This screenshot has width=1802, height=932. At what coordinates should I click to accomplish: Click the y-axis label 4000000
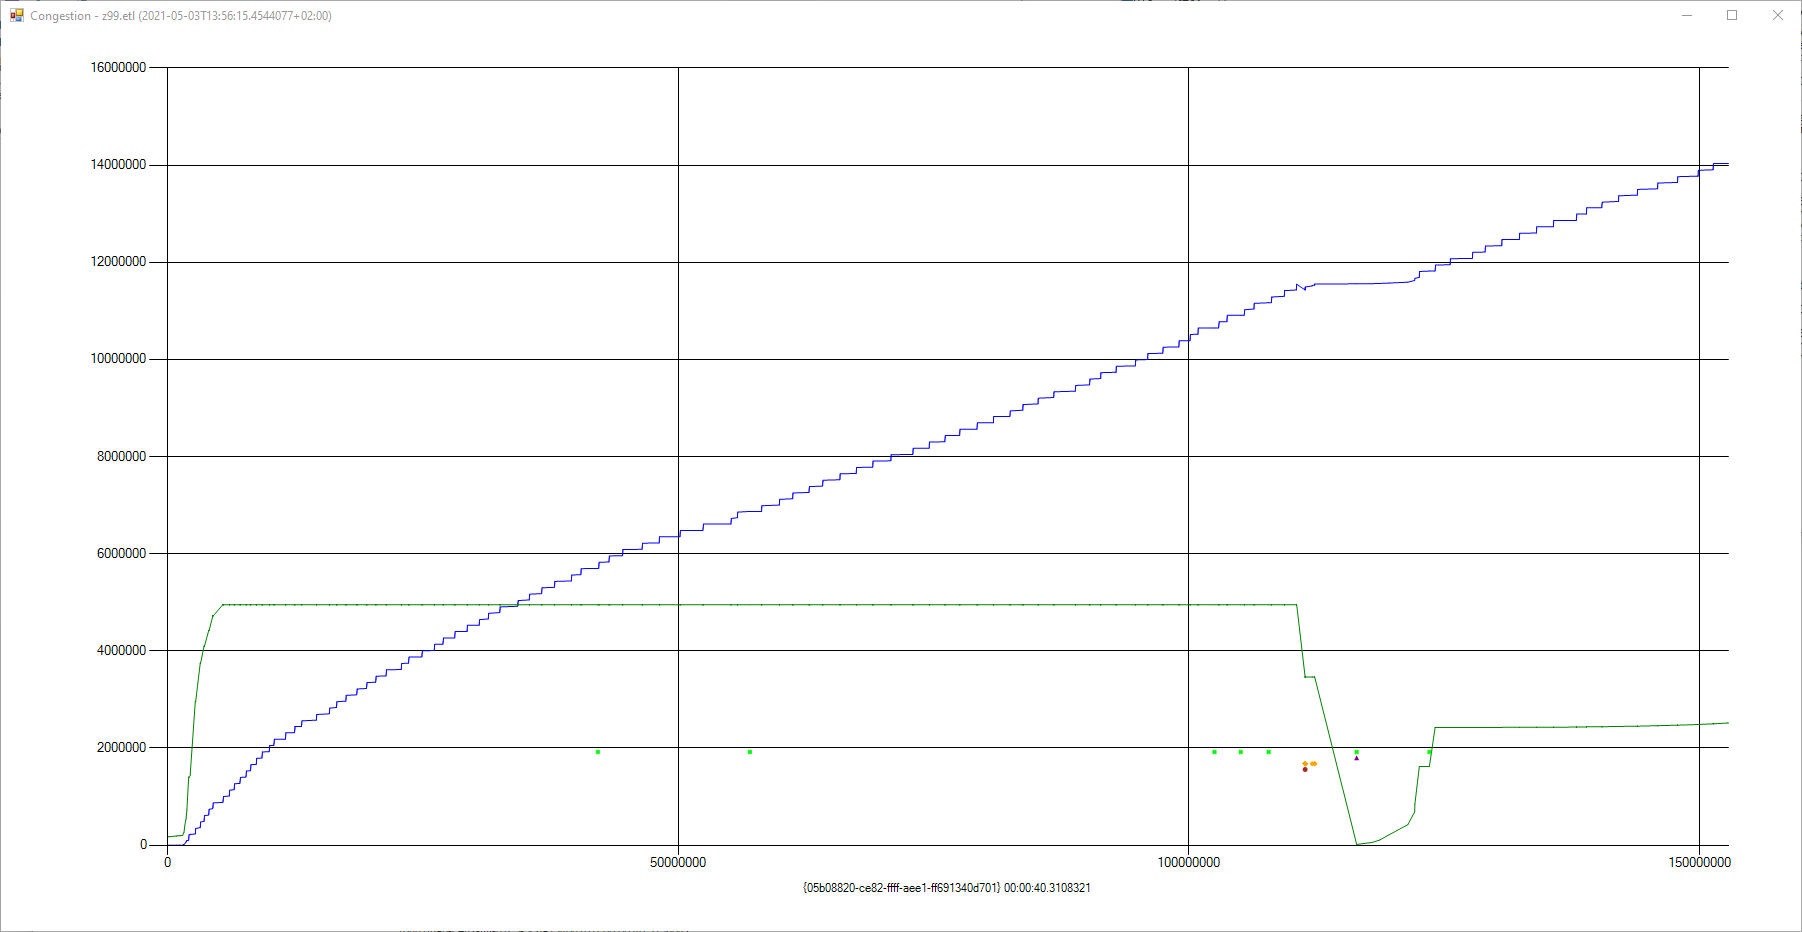(121, 650)
